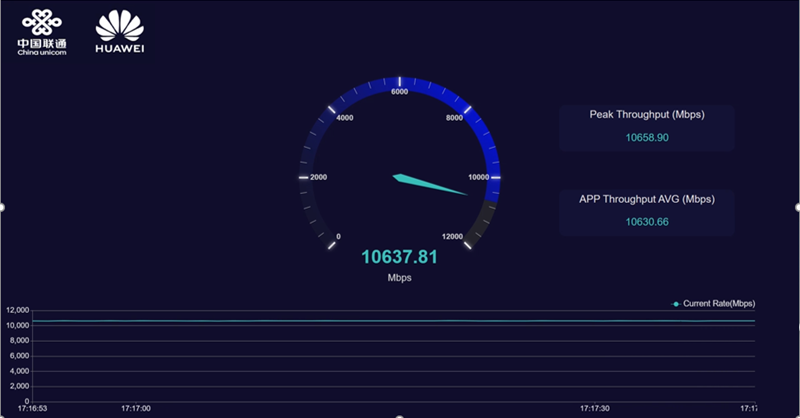Toggle the Current Rate(Mbps) legend series

click(719, 303)
